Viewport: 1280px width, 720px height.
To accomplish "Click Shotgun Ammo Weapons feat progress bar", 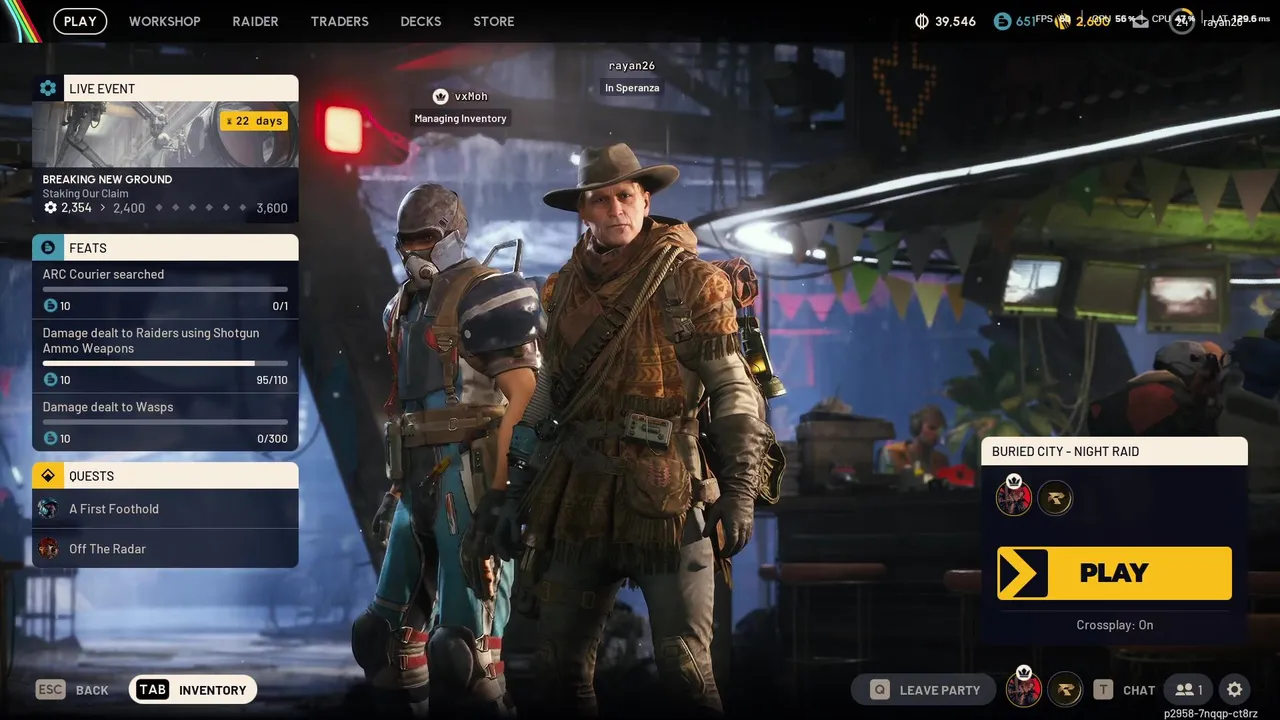I will click(165, 363).
